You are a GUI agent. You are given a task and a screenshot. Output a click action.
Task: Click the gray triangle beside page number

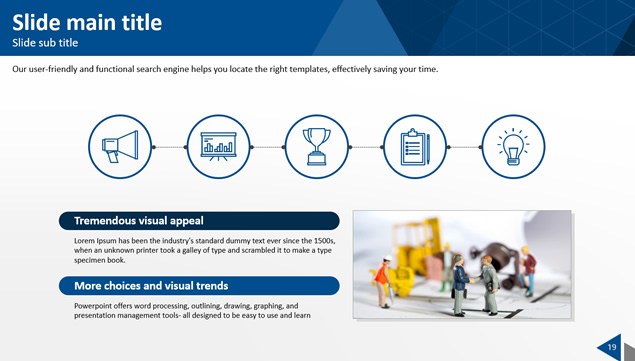click(630, 352)
